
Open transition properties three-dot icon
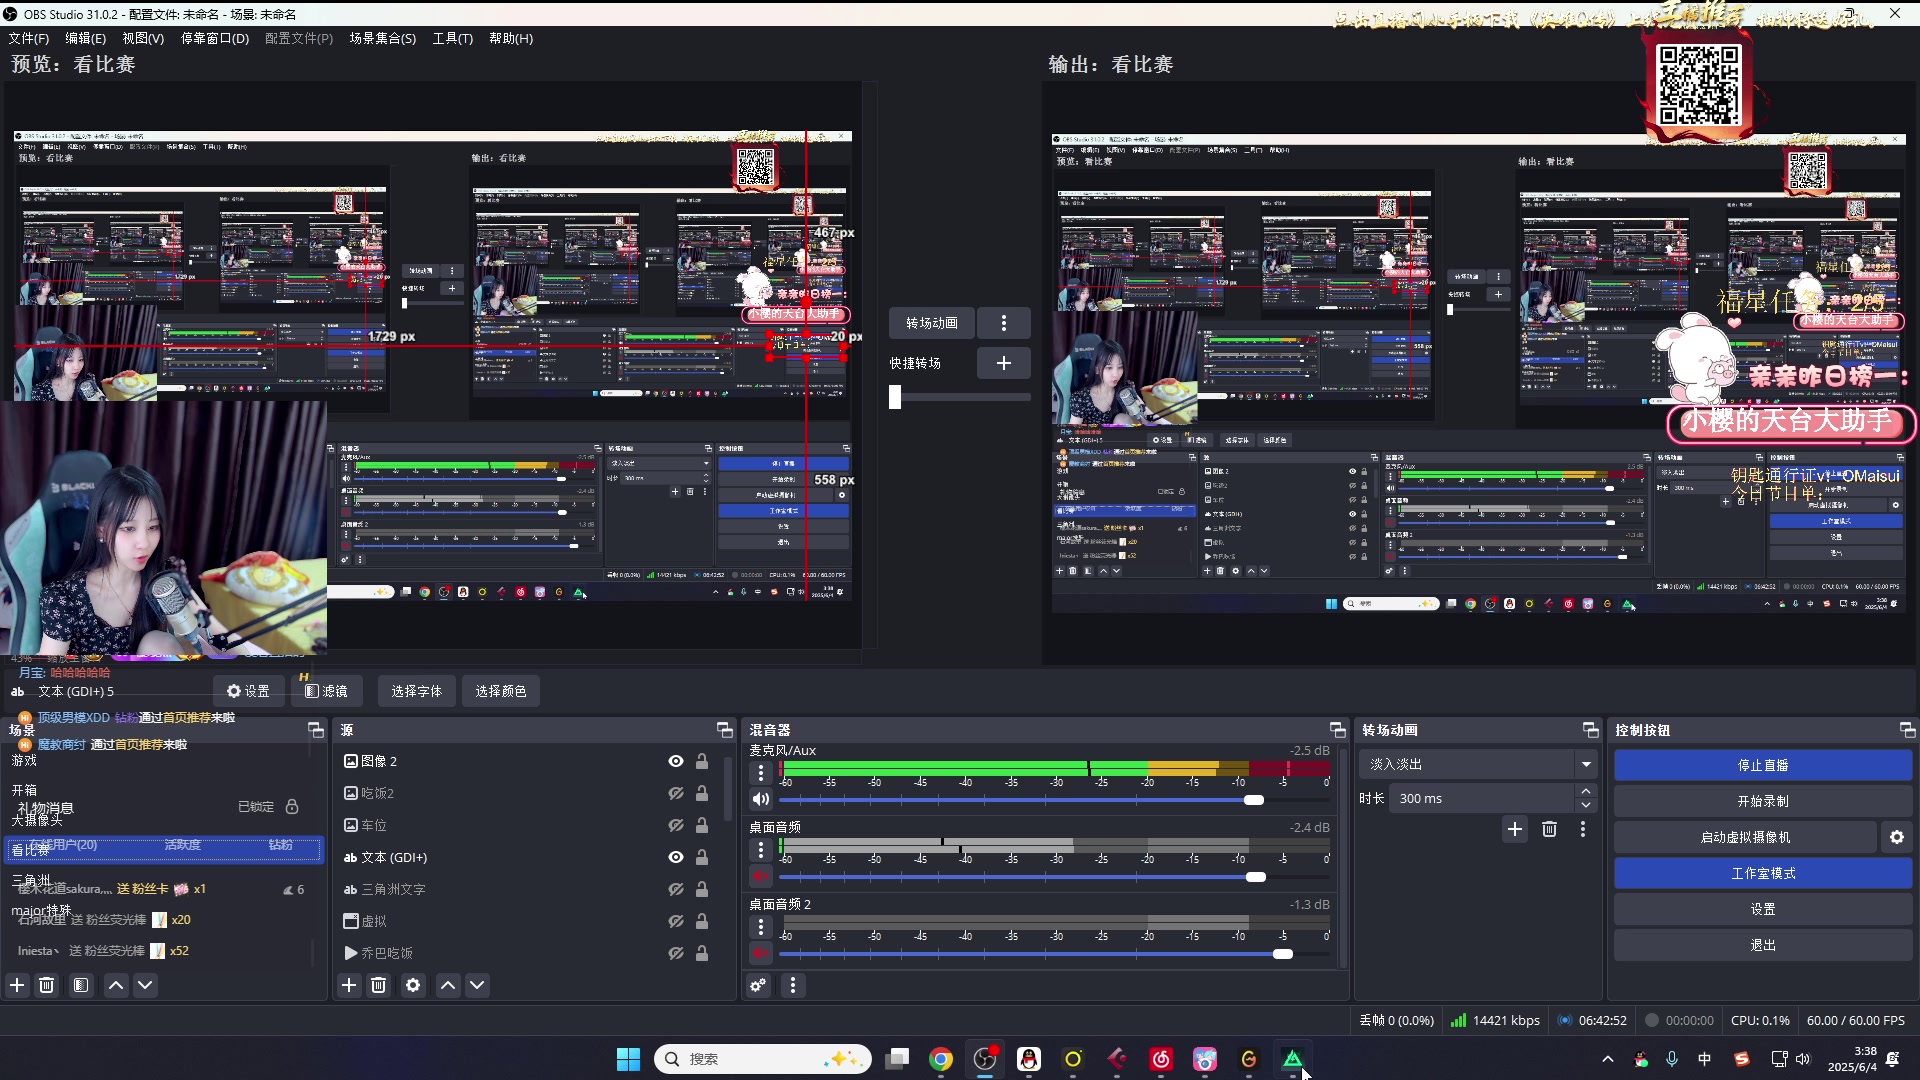point(1583,829)
